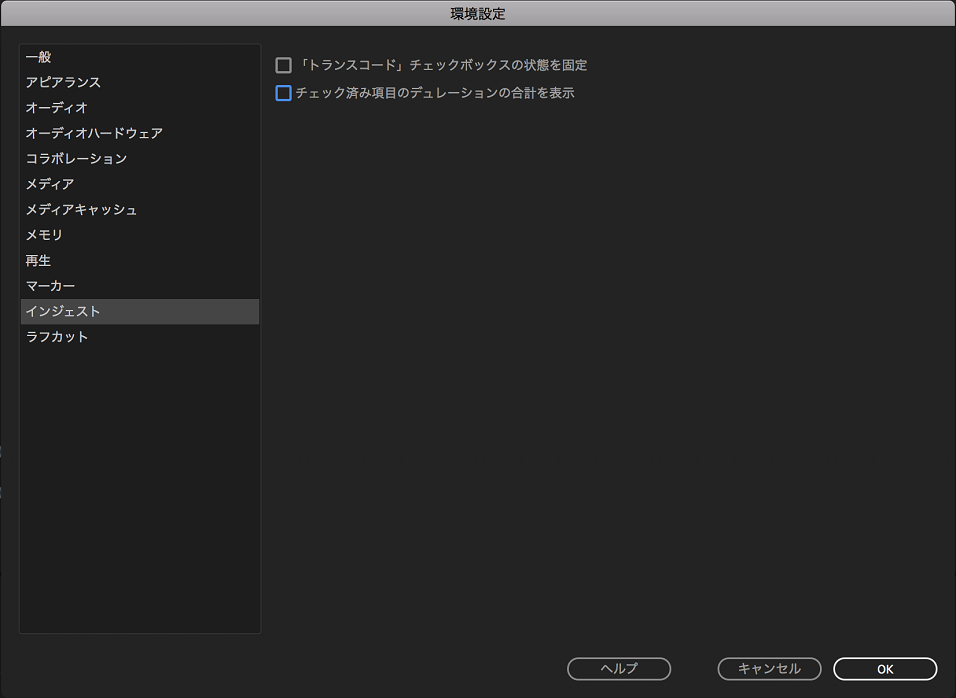956x698 pixels.
Task: Click the 環境設定 title bar
Action: (x=478, y=13)
